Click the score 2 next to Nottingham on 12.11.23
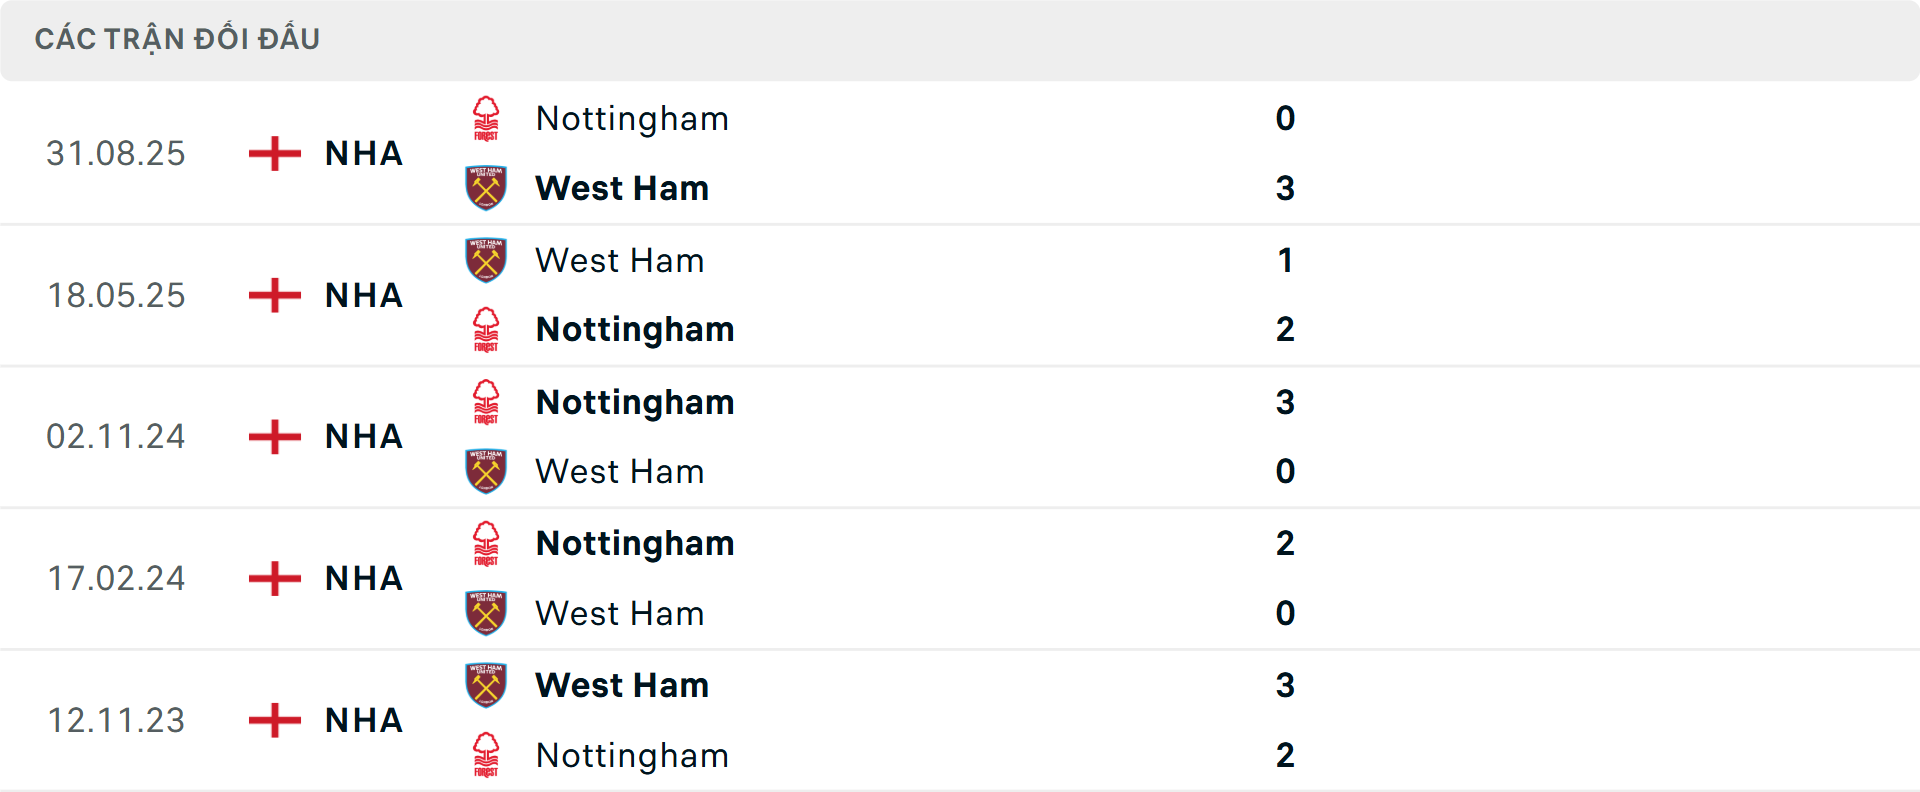The width and height of the screenshot is (1920, 792). (x=1285, y=755)
